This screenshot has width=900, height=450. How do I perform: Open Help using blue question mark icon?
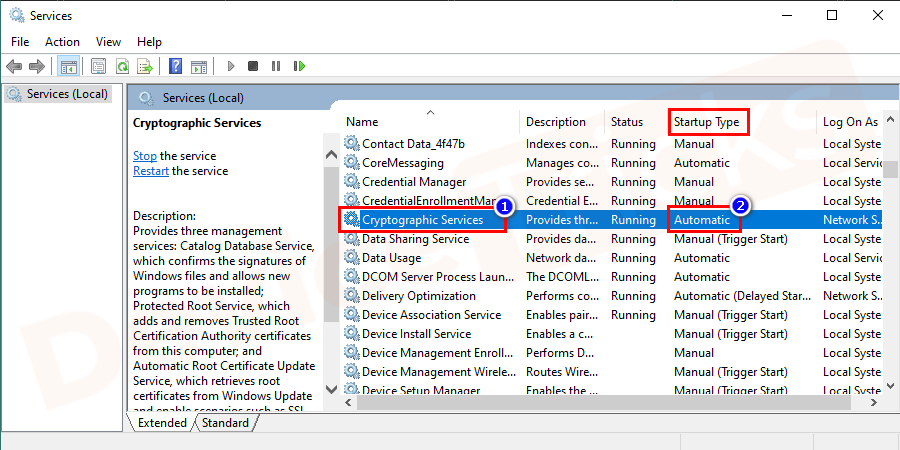175,66
